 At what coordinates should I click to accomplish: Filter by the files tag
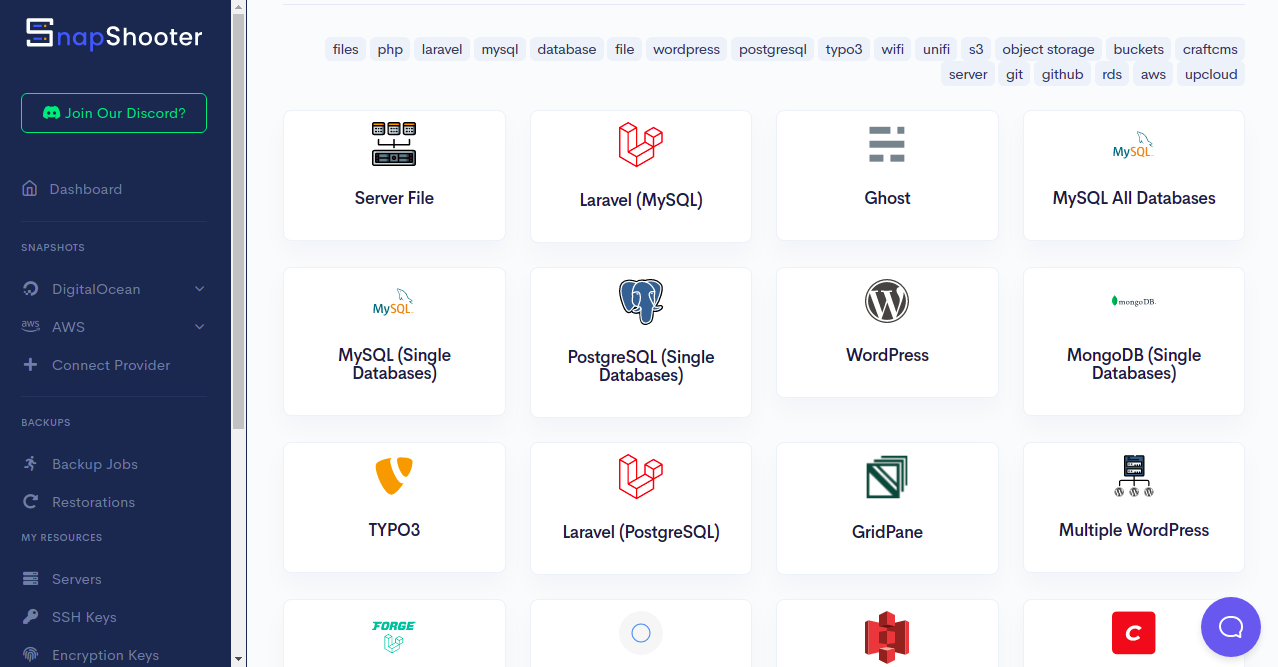(346, 49)
